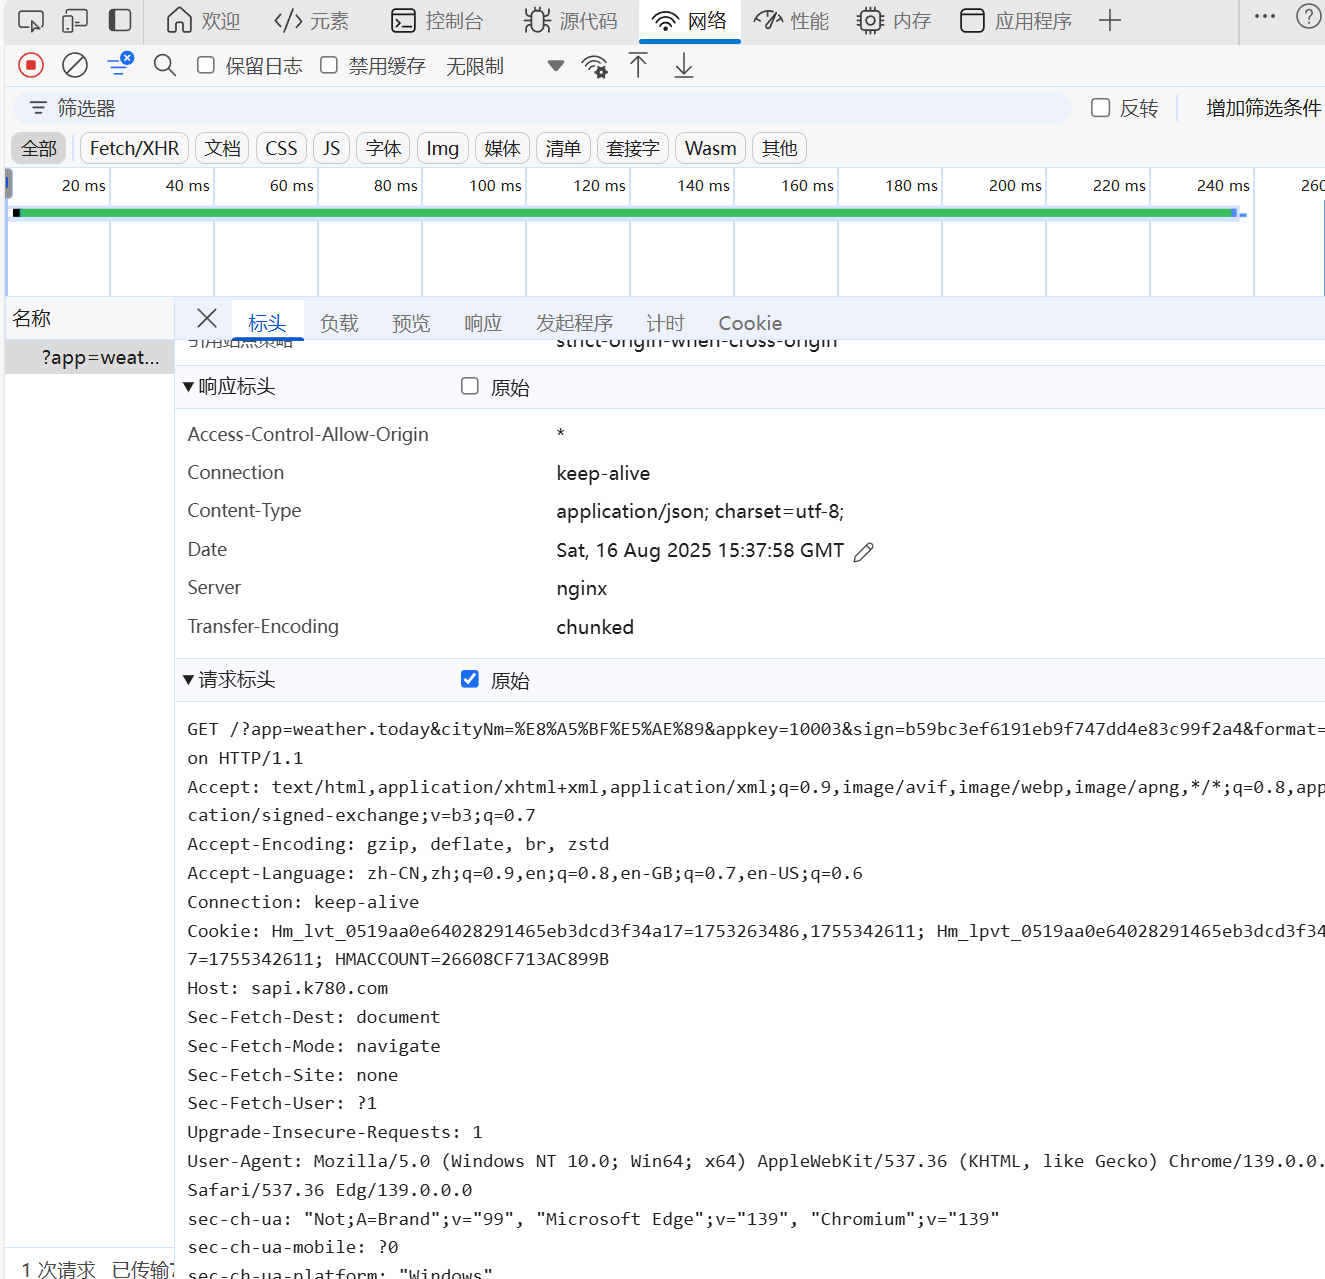Viewport: 1325px width, 1279px height.
Task: Switch to the 发起程序 details tab
Action: click(574, 322)
